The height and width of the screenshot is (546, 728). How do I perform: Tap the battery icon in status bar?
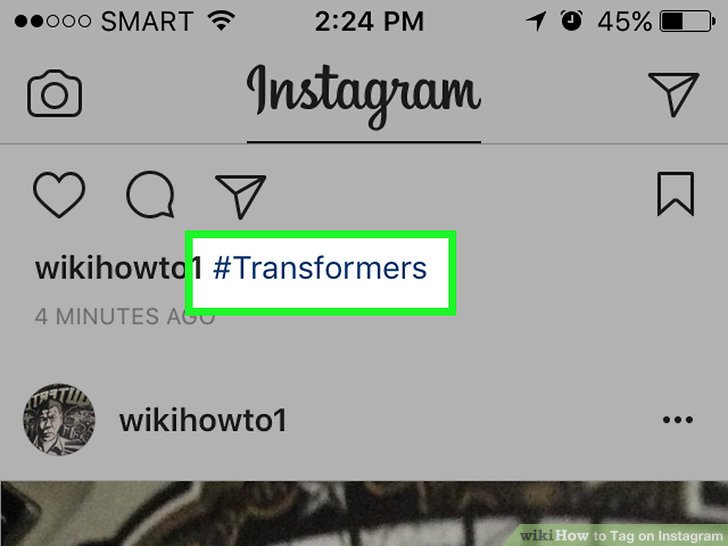tap(688, 21)
